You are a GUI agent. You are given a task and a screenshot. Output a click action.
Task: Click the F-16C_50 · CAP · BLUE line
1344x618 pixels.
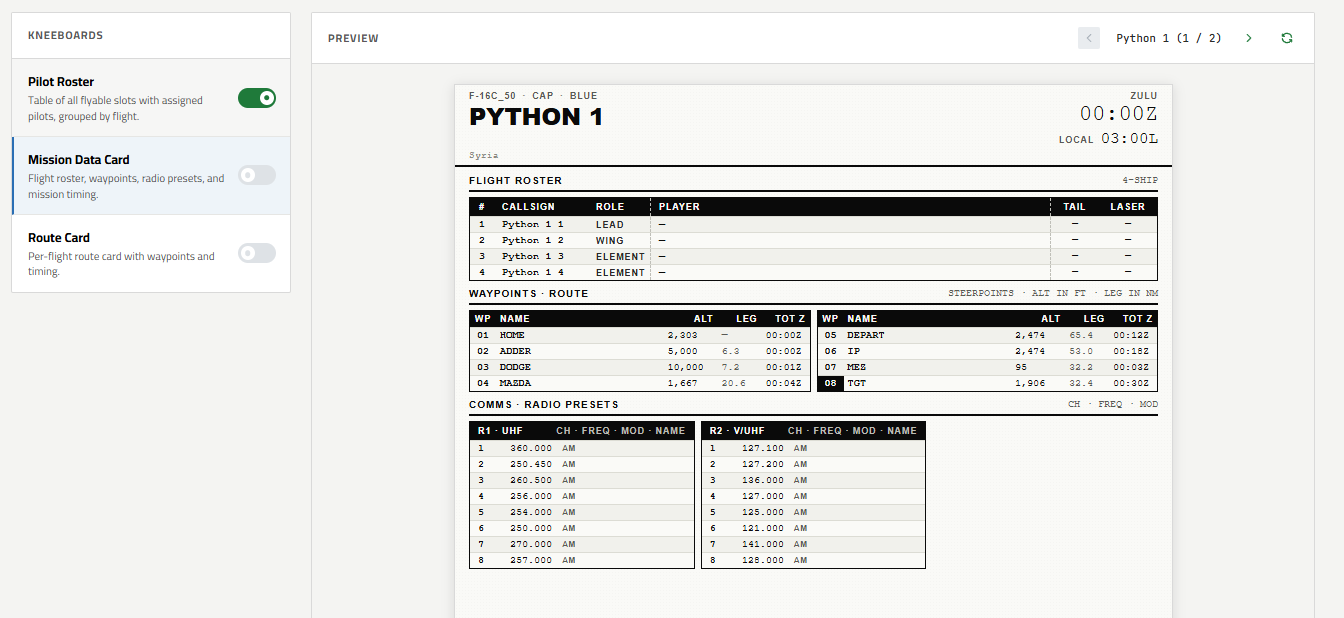(x=533, y=96)
